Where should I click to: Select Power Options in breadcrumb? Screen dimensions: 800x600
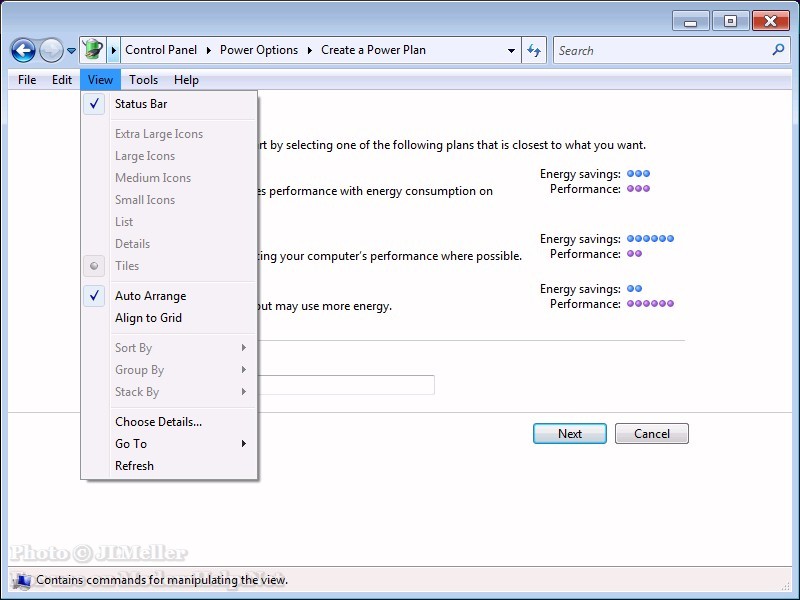(259, 50)
